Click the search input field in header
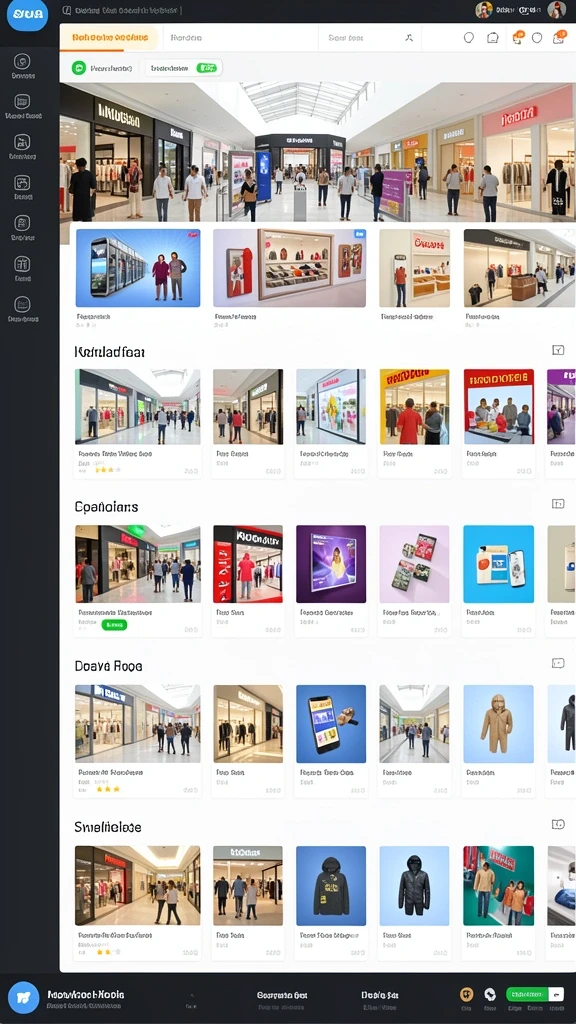The height and width of the screenshot is (1024, 576). pyautogui.click(x=370, y=38)
